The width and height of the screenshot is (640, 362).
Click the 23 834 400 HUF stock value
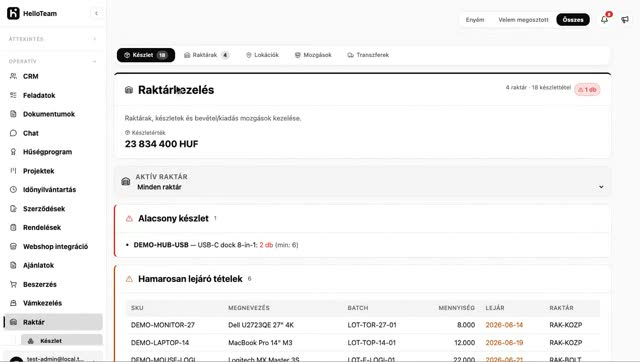pos(161,144)
